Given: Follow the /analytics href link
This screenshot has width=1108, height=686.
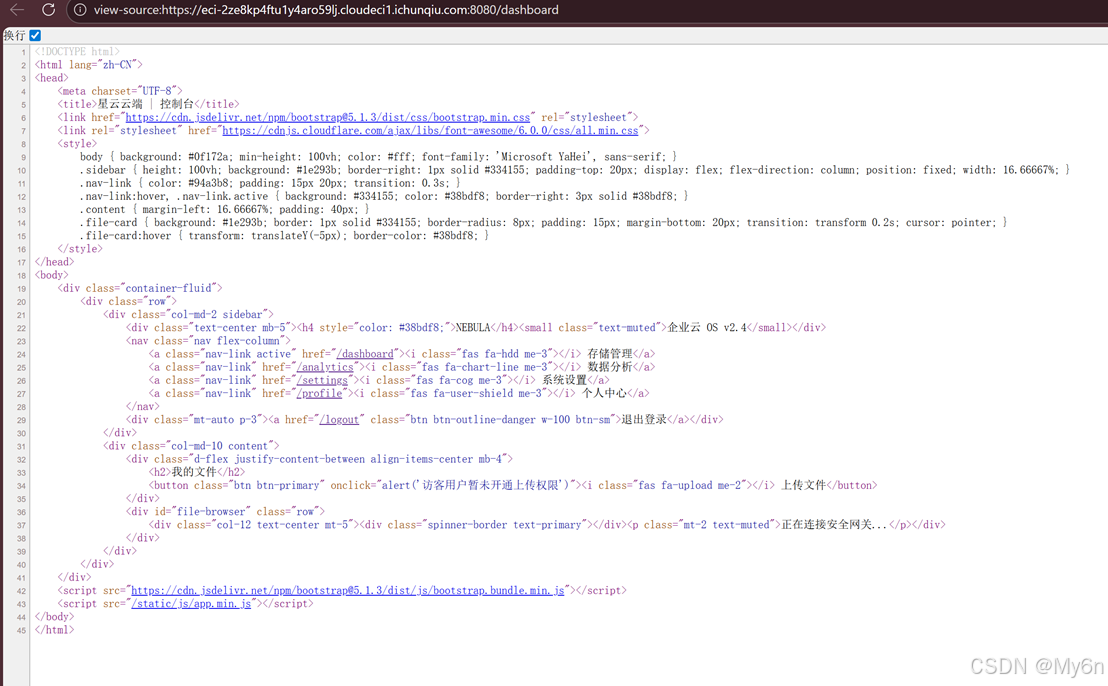Looking at the screenshot, I should pos(325,367).
